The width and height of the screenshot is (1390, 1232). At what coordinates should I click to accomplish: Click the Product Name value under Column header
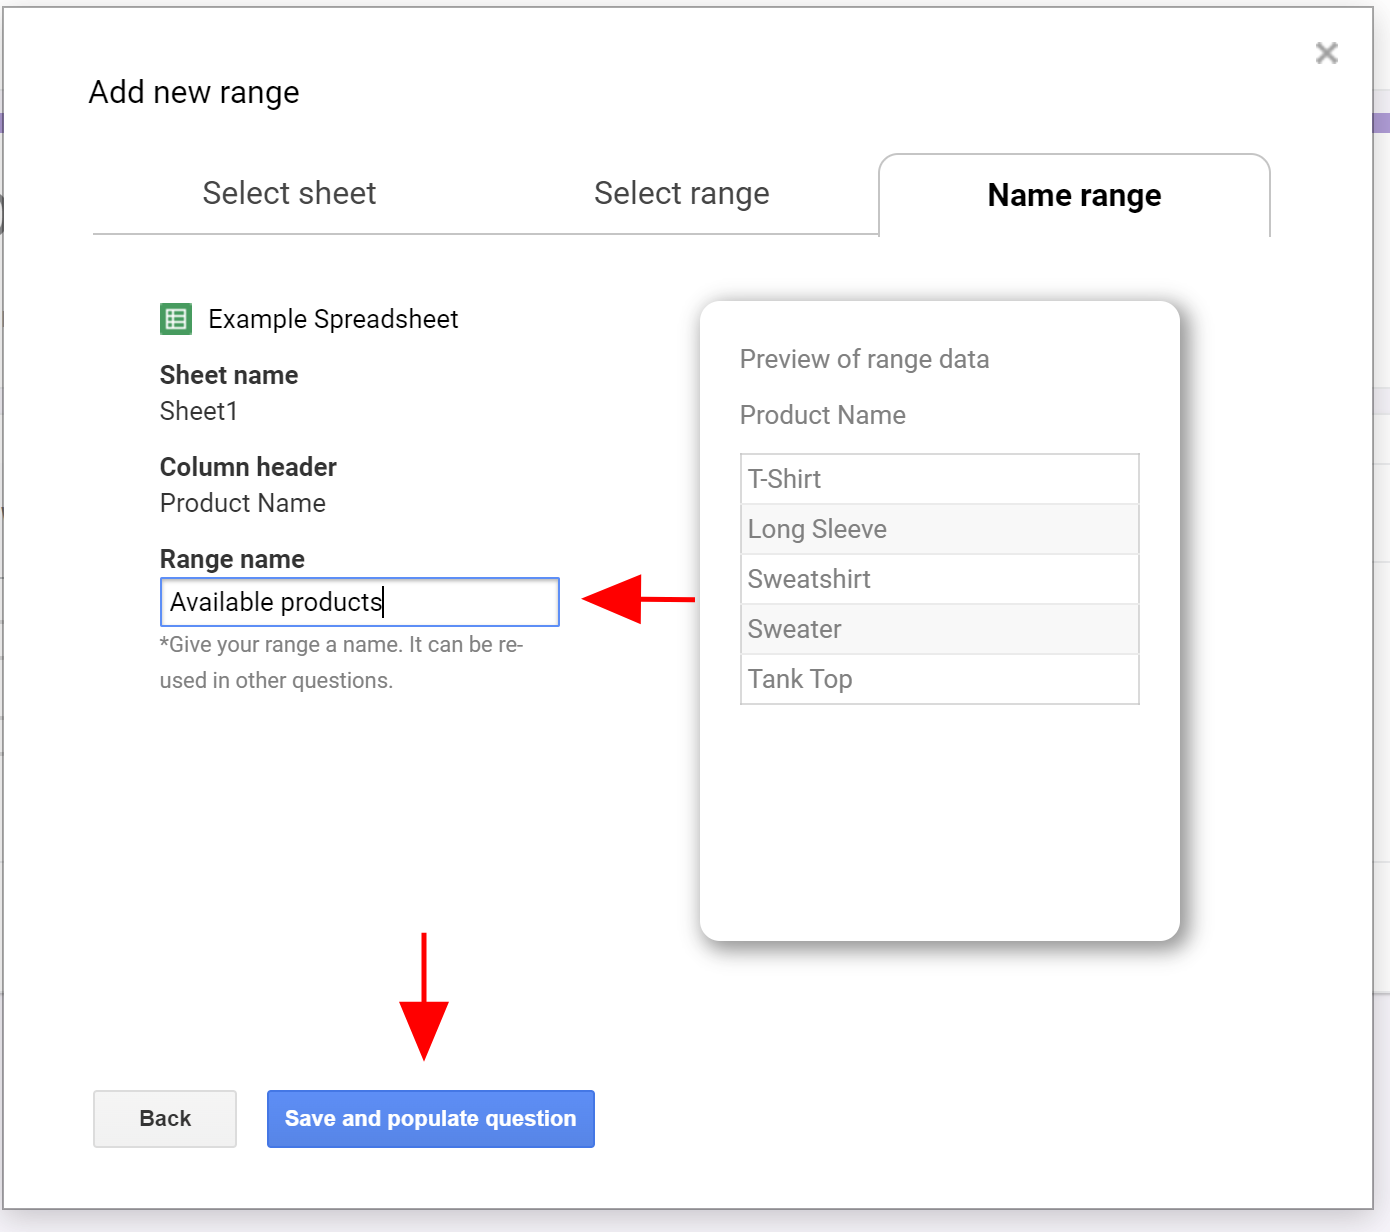click(243, 503)
